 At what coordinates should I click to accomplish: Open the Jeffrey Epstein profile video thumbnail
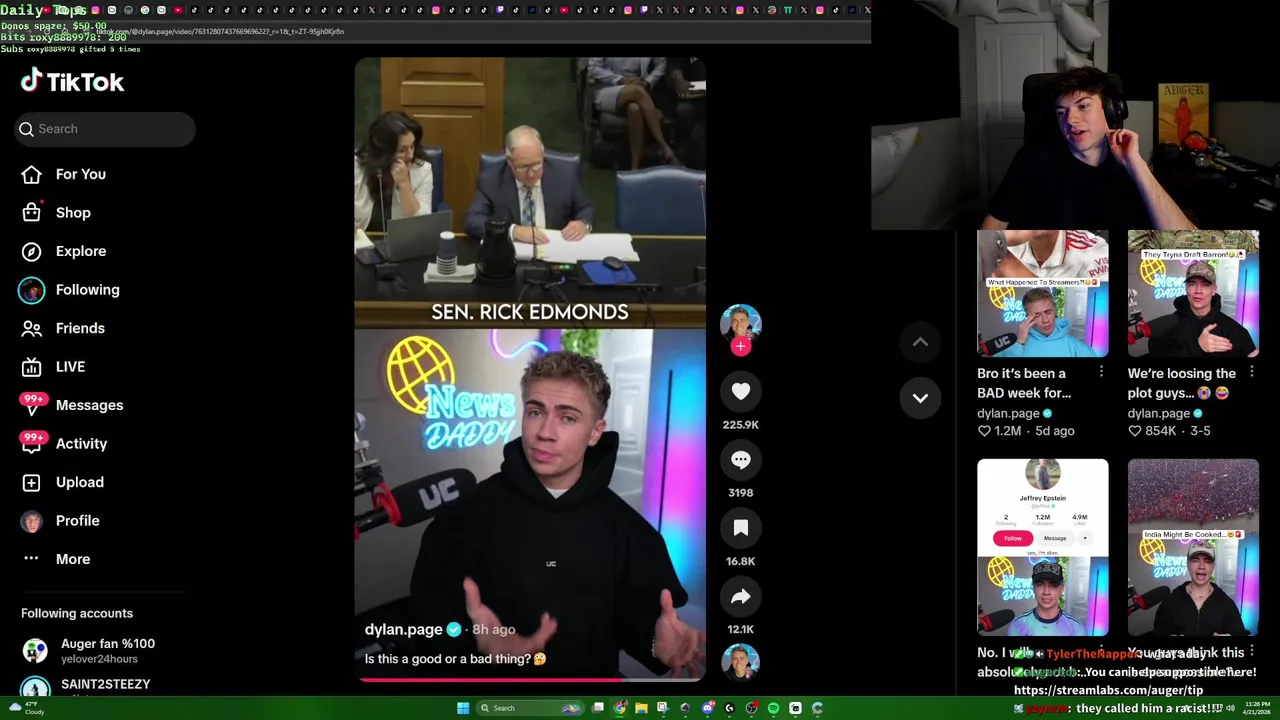[1042, 547]
